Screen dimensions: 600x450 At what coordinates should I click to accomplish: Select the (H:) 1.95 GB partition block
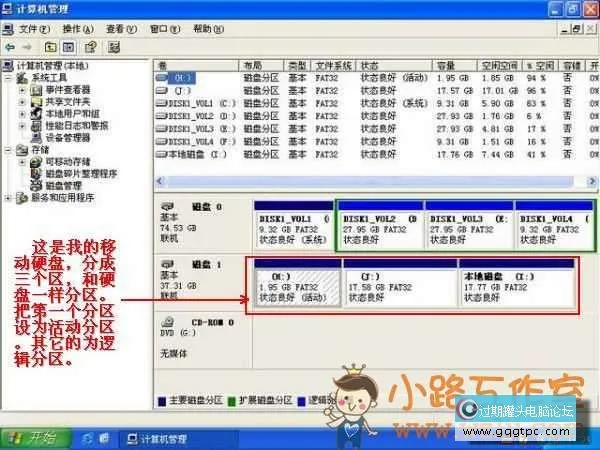pos(298,283)
